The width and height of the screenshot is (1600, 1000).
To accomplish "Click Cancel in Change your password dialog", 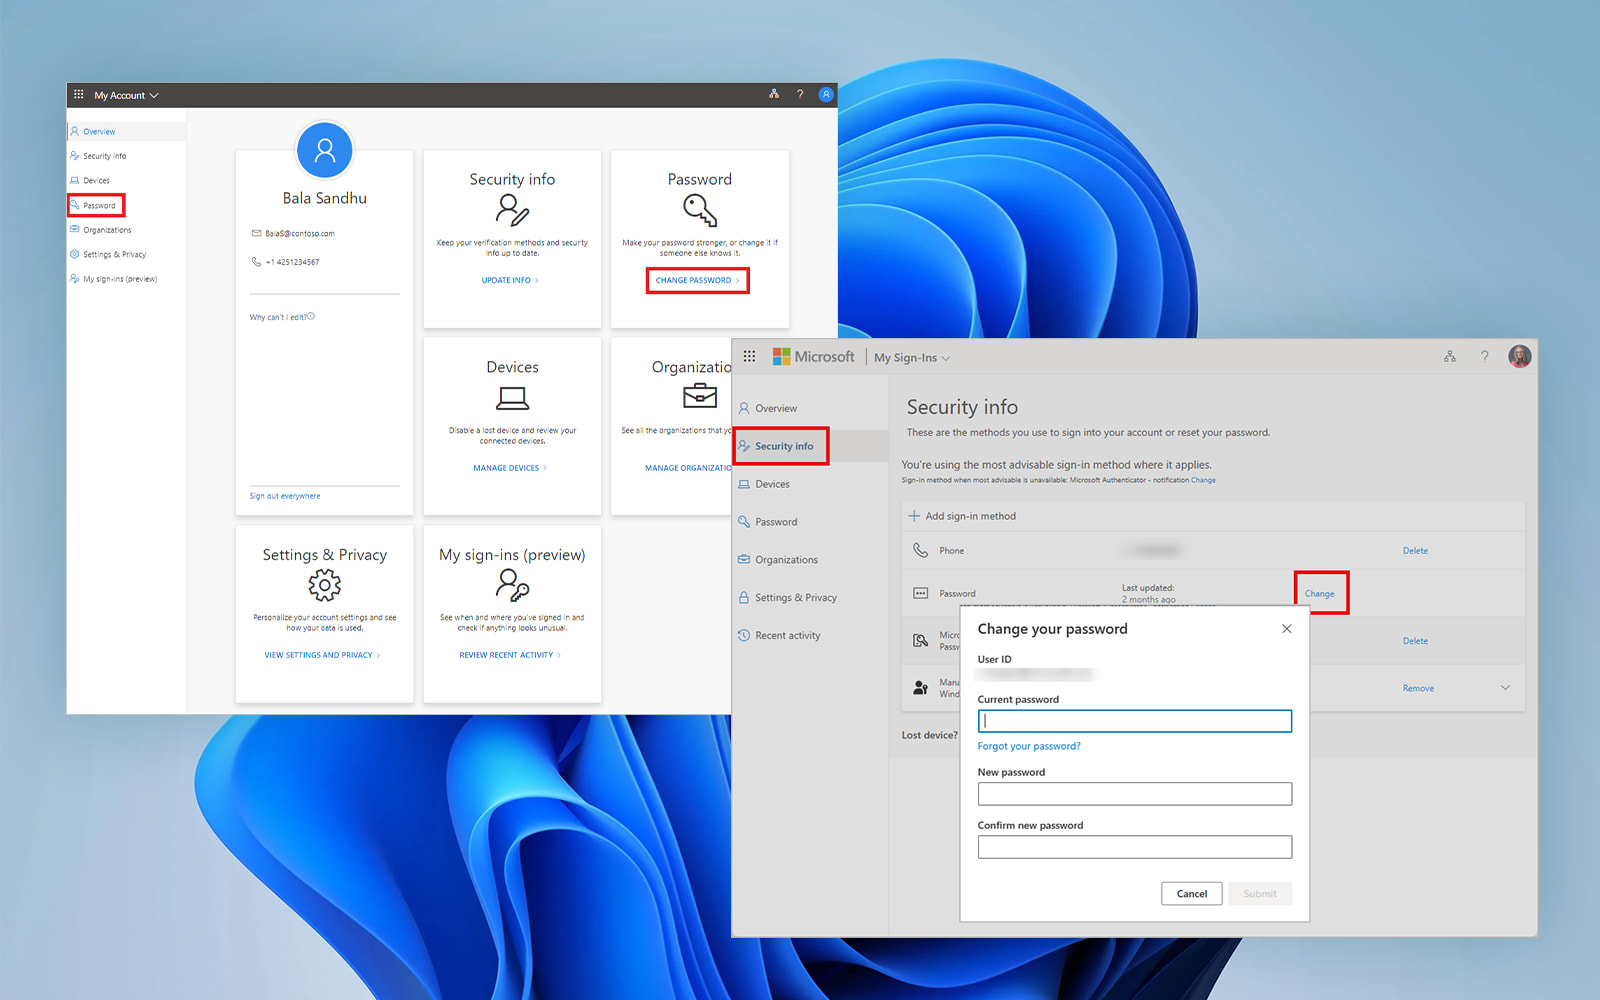I will coord(1191,894).
